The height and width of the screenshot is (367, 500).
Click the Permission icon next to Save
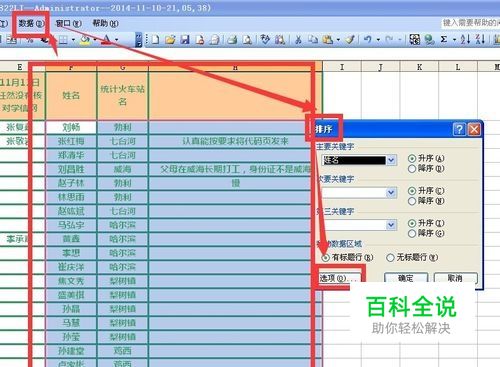click(200, 40)
